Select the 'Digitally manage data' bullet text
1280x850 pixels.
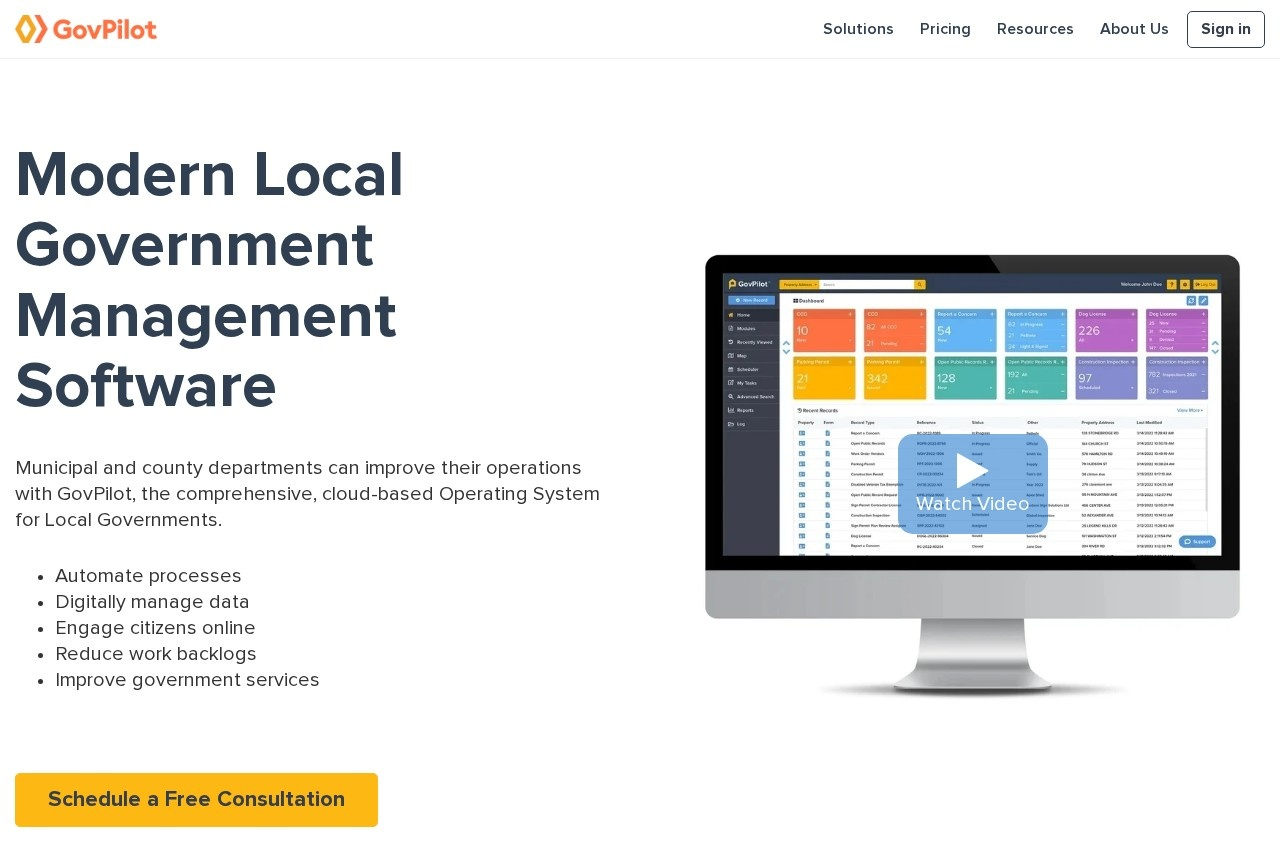(152, 602)
